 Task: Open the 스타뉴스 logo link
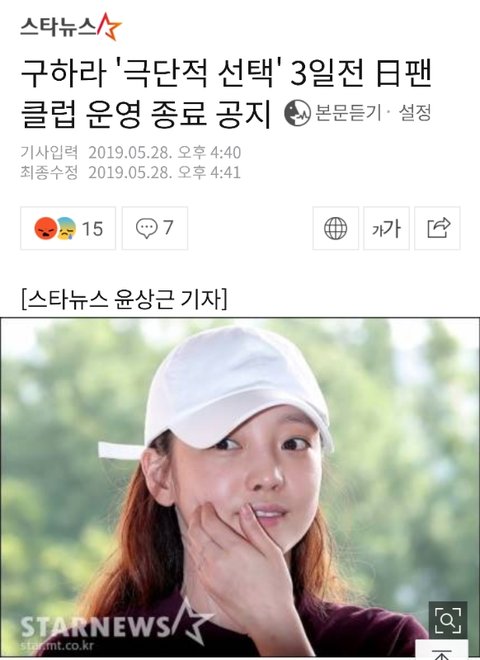71,27
